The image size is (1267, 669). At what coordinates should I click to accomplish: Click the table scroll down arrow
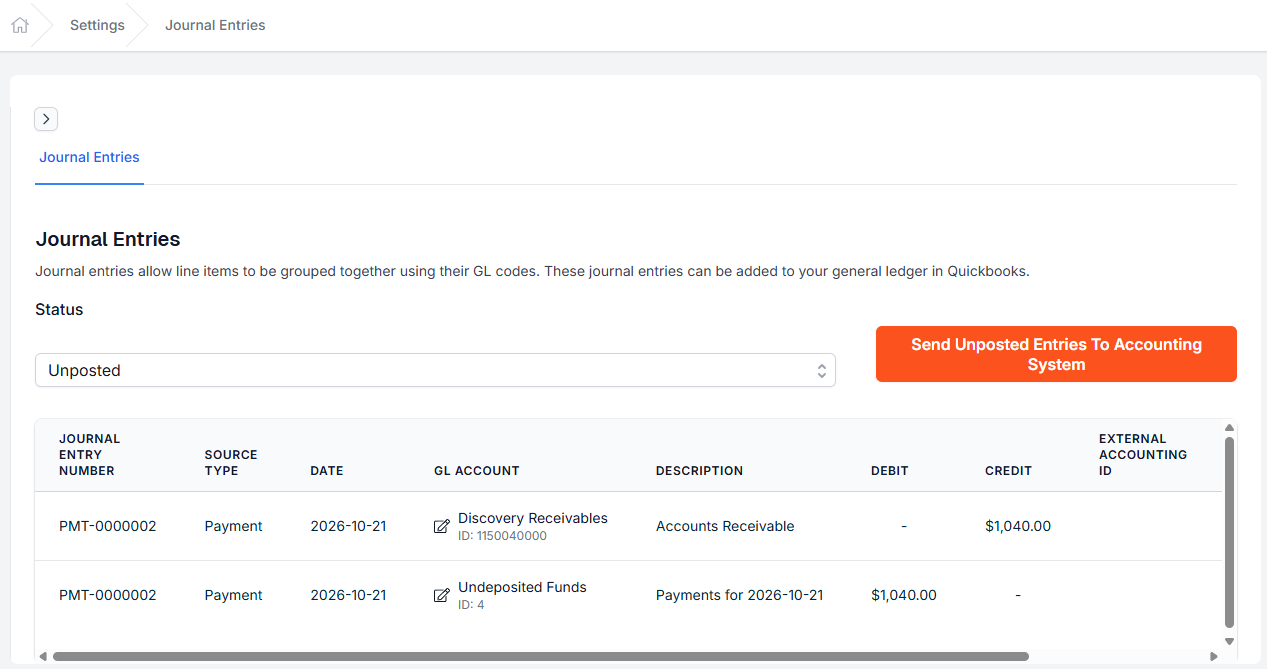[x=1229, y=641]
